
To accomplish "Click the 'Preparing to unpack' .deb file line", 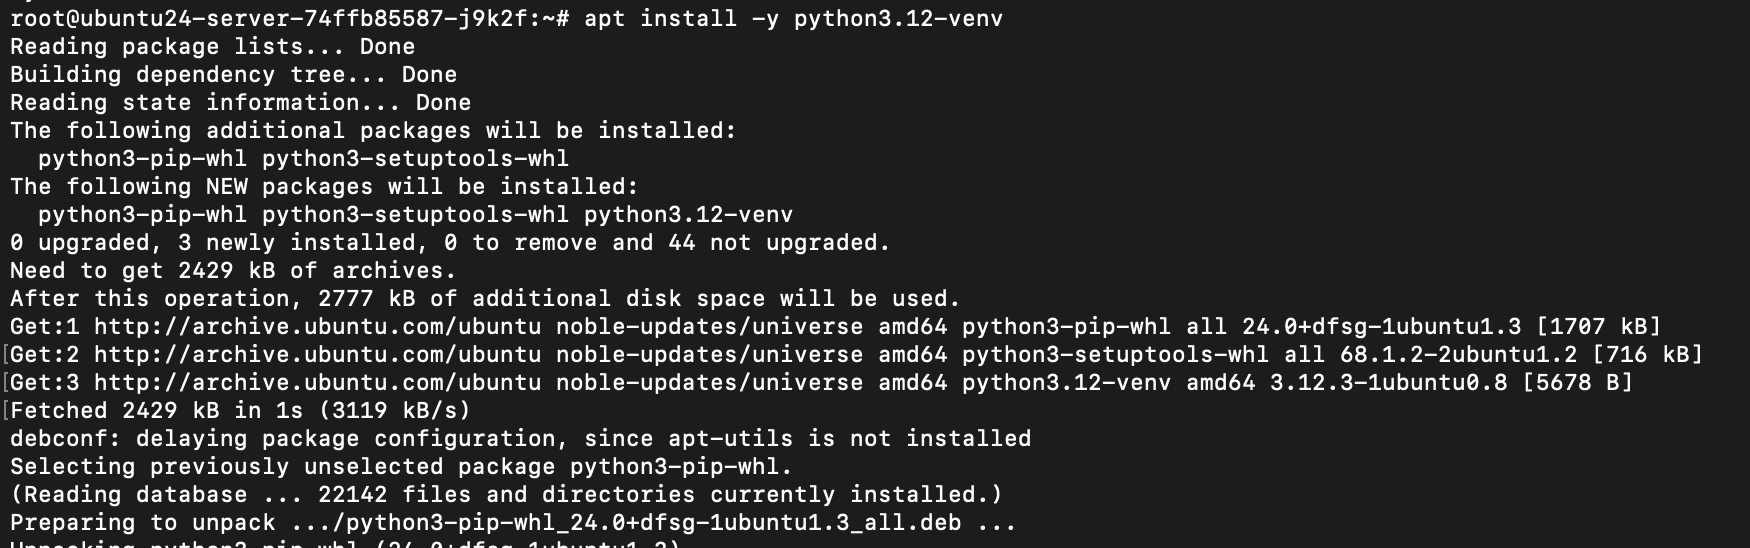I will point(513,523).
